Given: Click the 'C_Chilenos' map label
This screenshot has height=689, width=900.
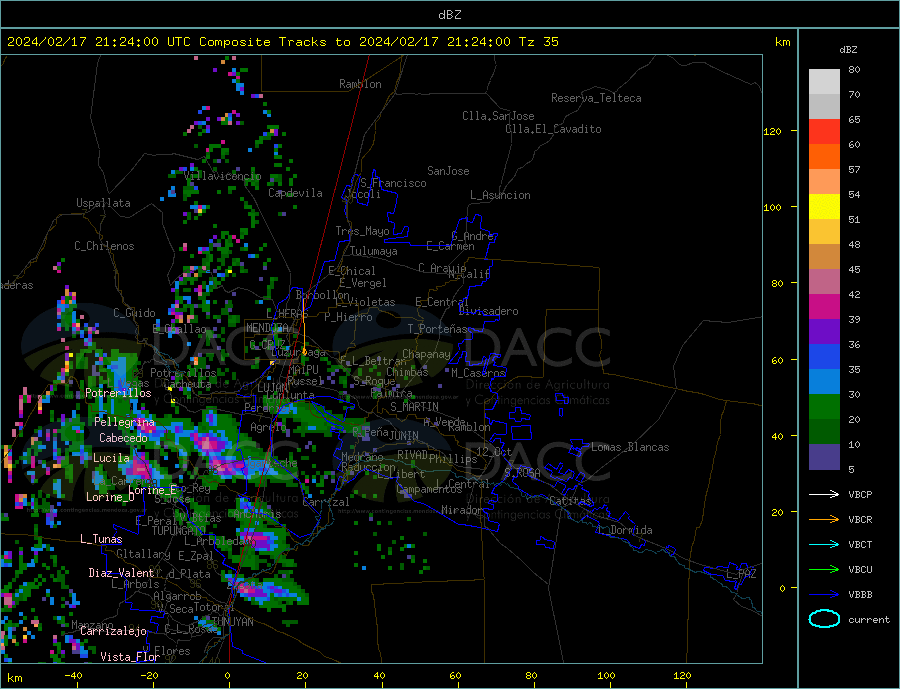Looking at the screenshot, I should click(x=104, y=246).
